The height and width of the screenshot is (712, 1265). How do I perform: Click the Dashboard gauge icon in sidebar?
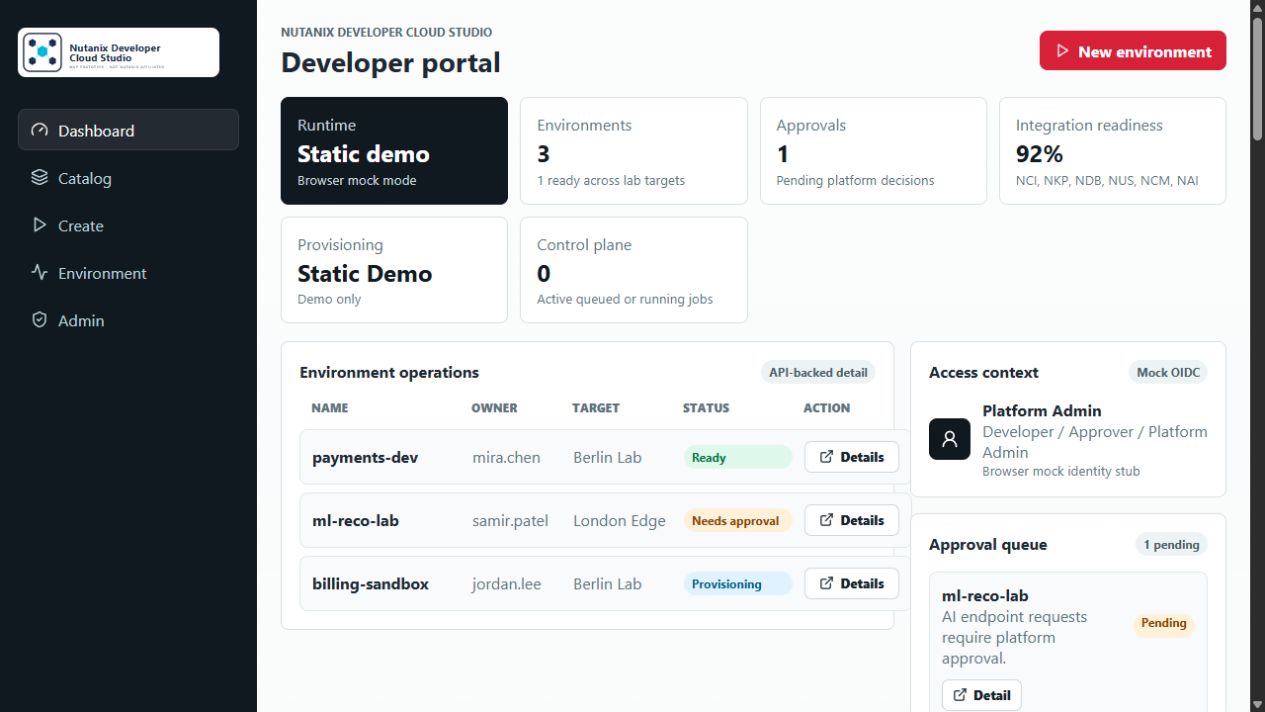pos(39,130)
